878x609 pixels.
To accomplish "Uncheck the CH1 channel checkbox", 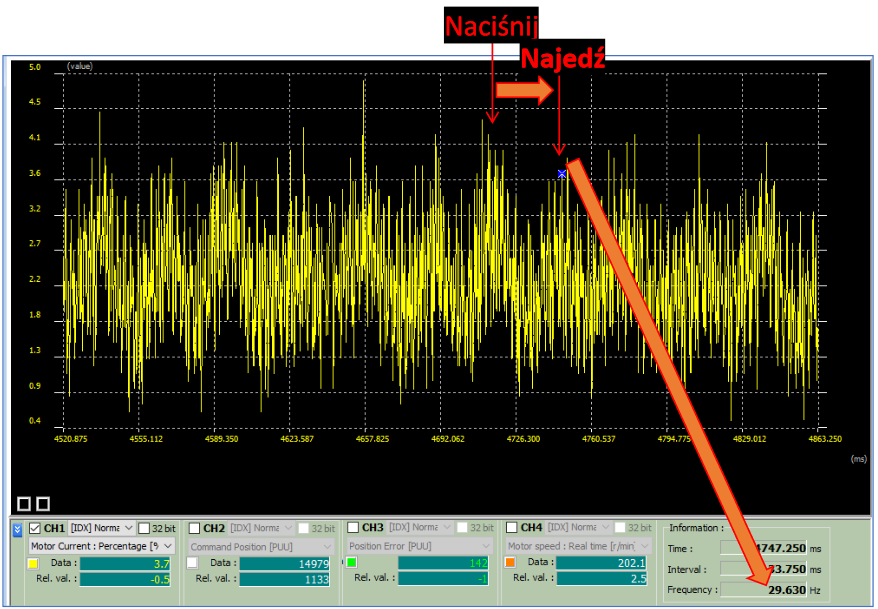I will 35,528.
